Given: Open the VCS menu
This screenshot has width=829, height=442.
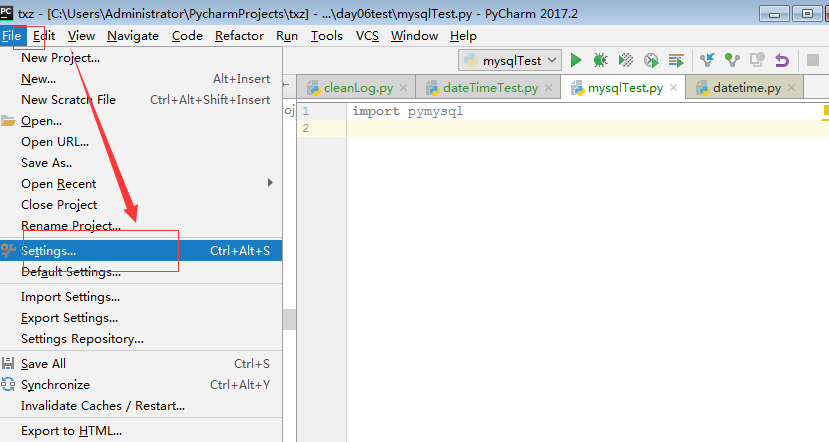Looking at the screenshot, I should pos(367,36).
